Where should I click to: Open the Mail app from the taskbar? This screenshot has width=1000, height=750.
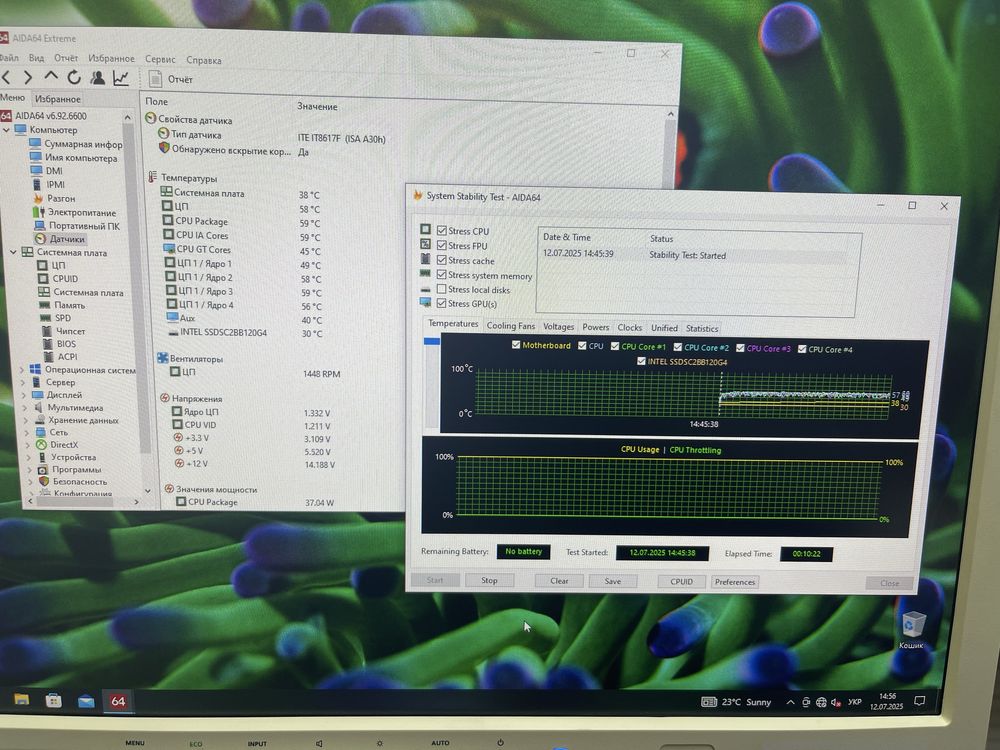(86, 701)
